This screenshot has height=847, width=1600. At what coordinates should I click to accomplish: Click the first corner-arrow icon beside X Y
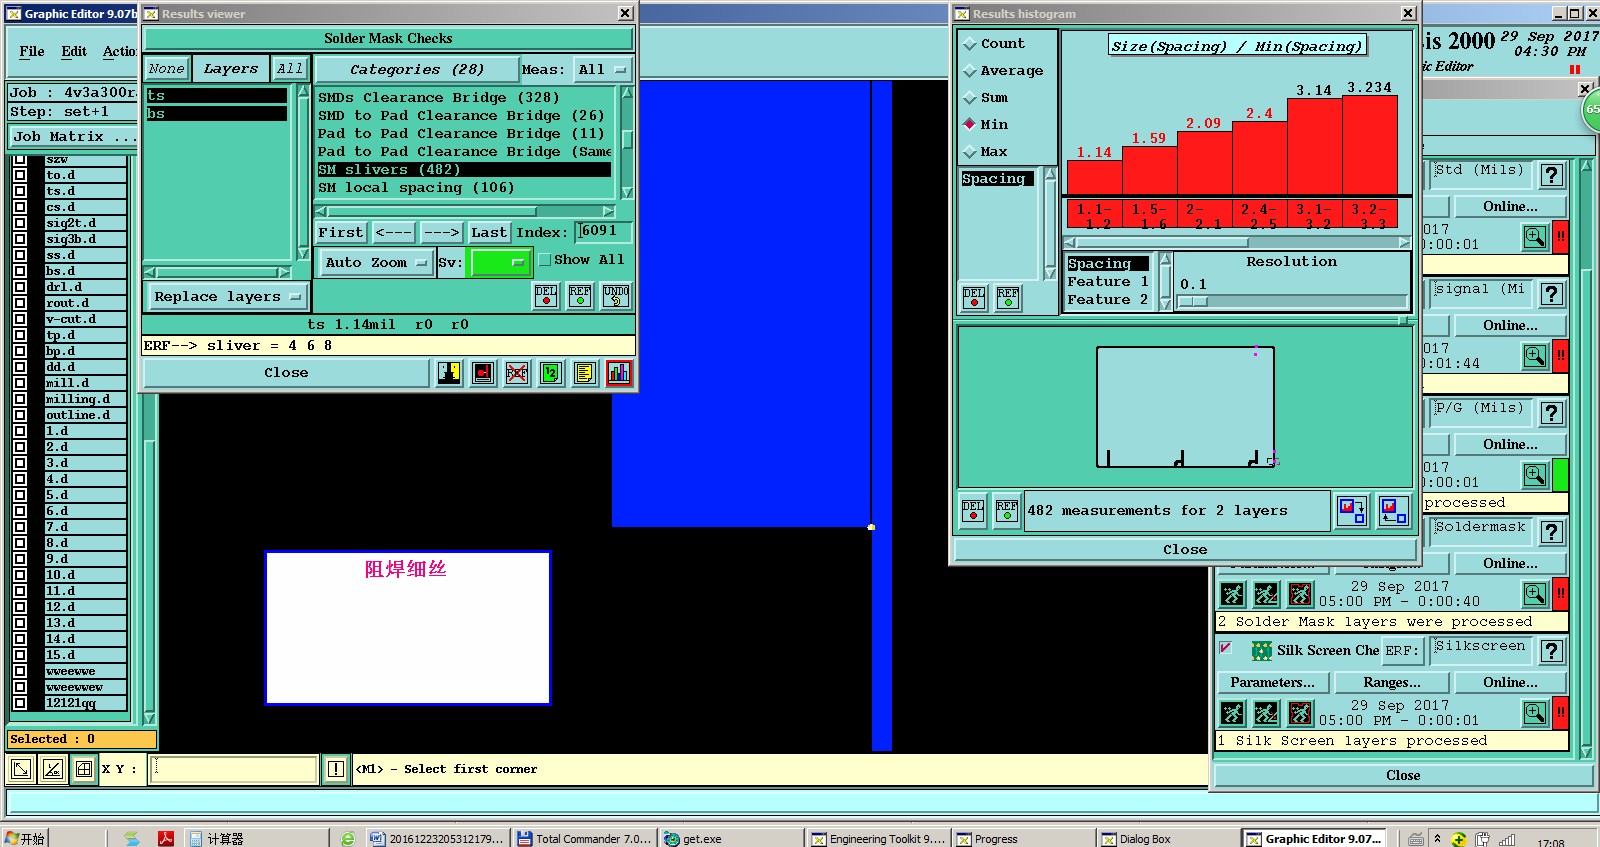point(21,769)
